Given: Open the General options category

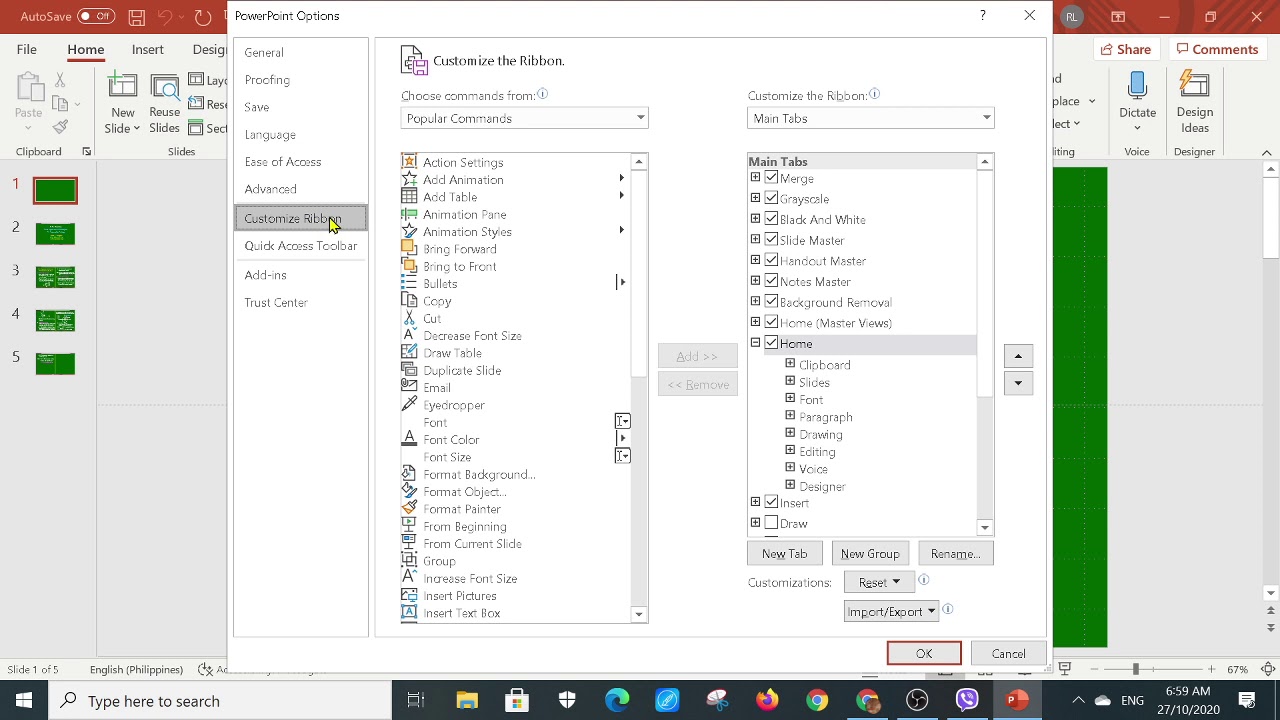Looking at the screenshot, I should pyautogui.click(x=264, y=52).
